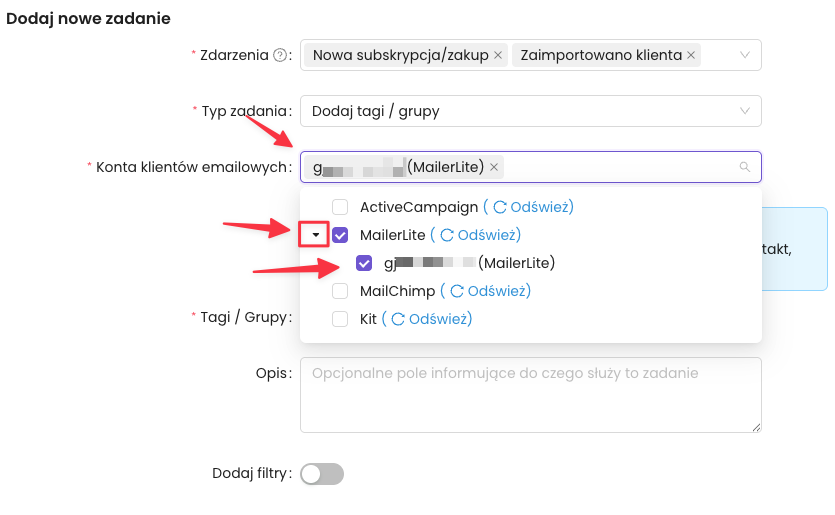
Task: Check the ActiveCampaign checkbox
Action: [x=340, y=207]
